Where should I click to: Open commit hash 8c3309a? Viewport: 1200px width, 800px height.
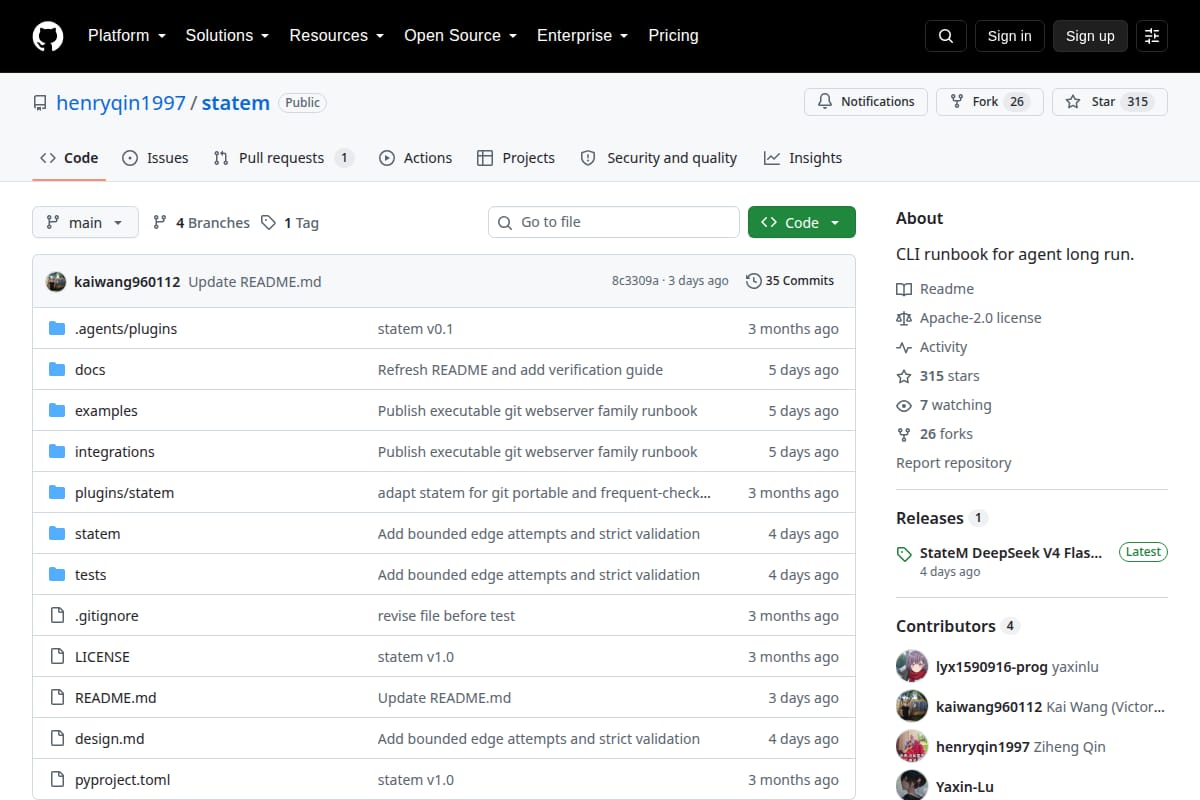pyautogui.click(x=635, y=281)
